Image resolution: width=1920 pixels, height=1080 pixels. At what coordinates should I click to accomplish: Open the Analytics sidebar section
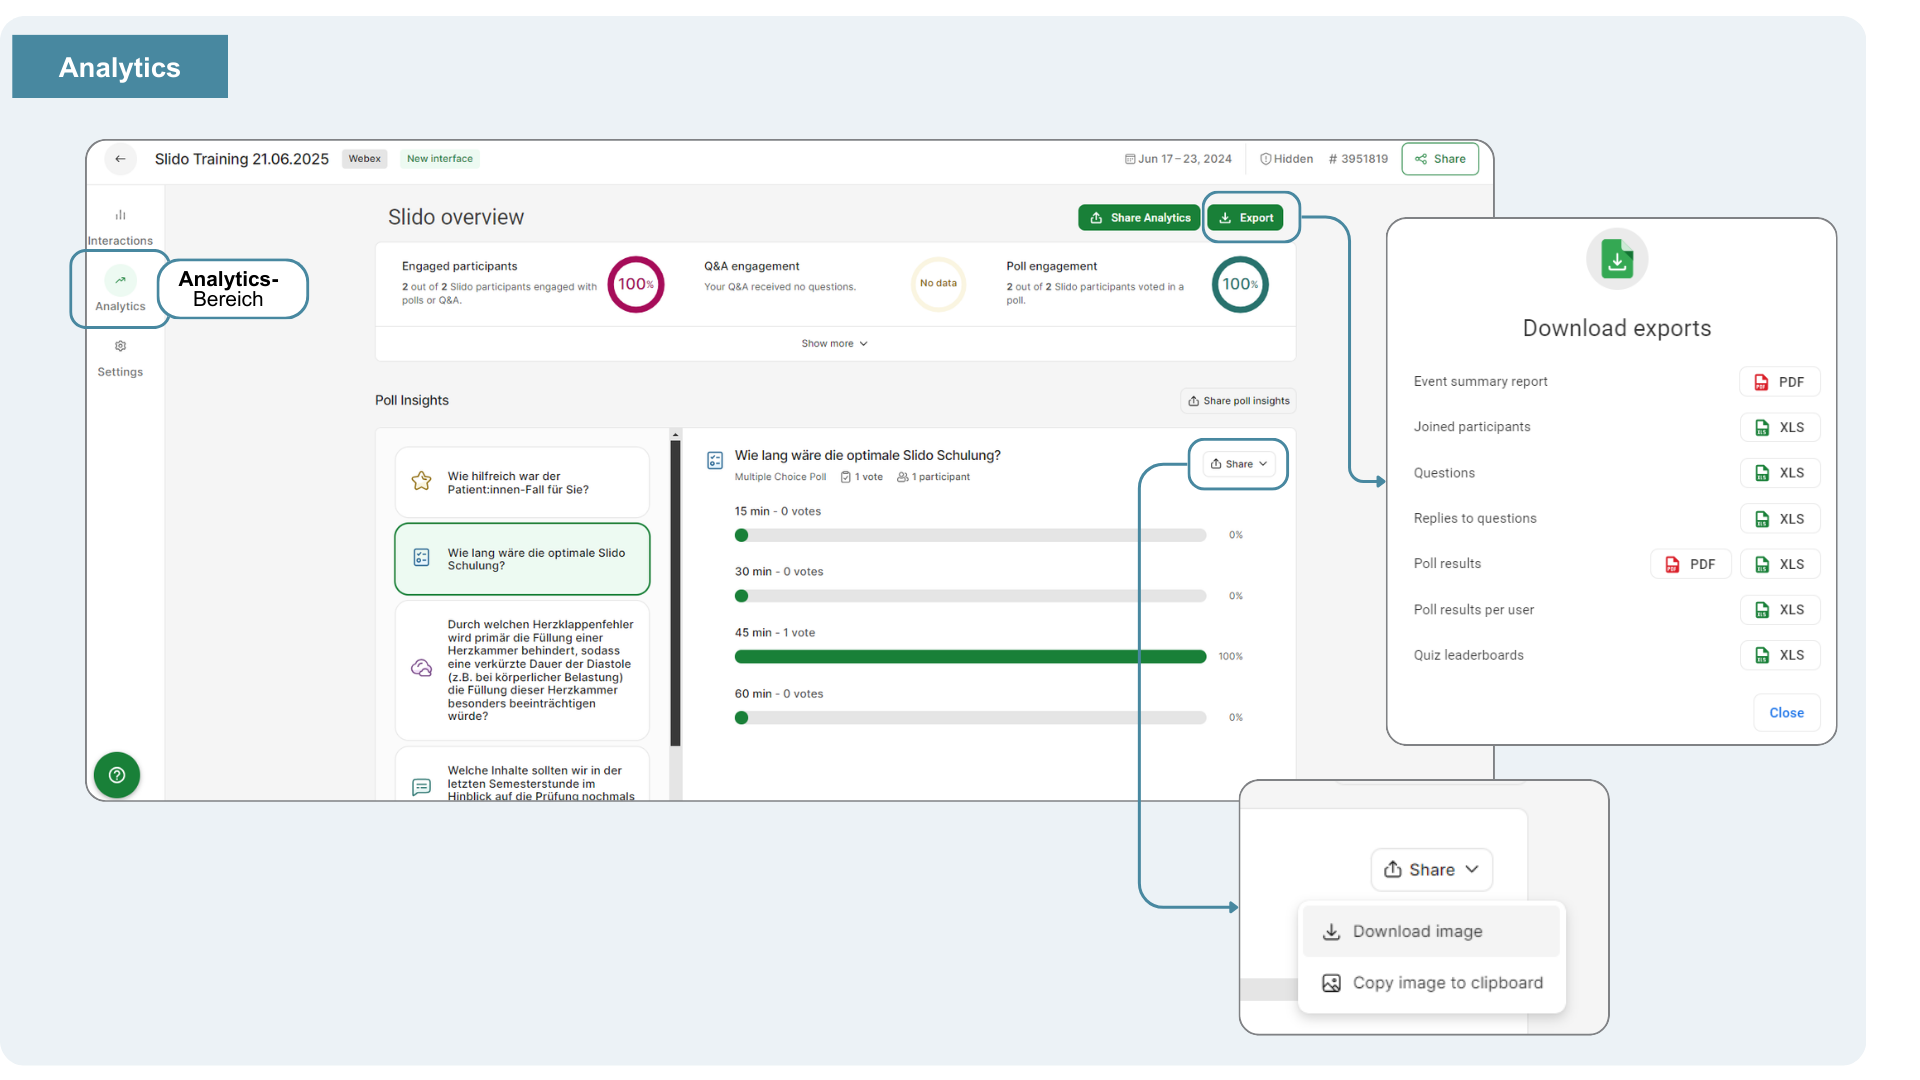120,291
